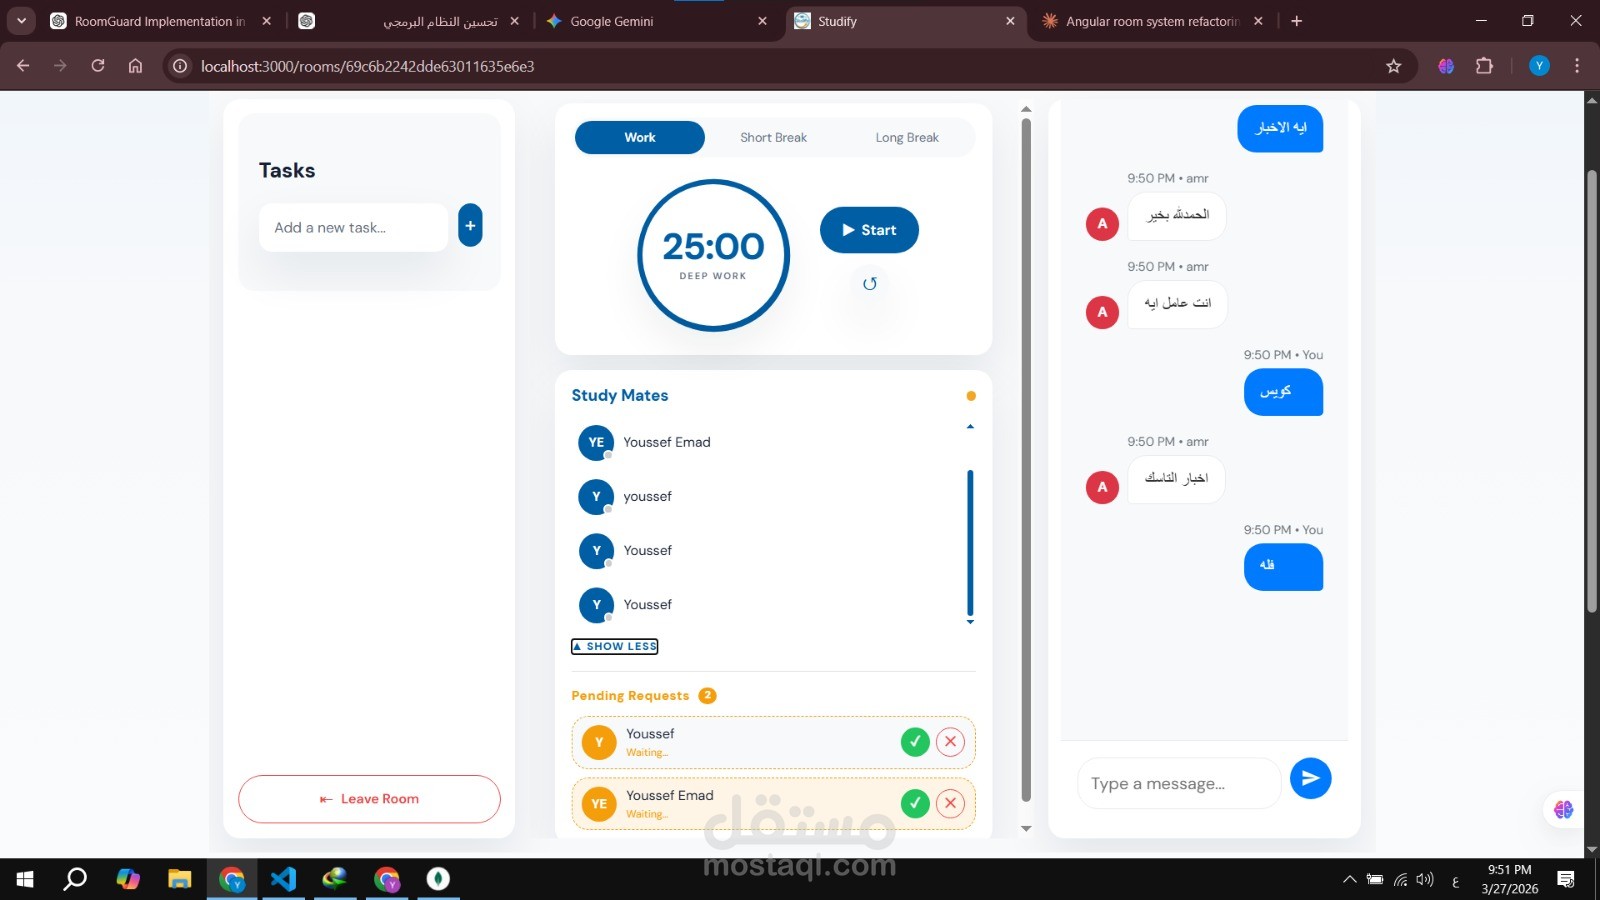Screen dimensions: 1600x900
Task: Open the Chrome profile avatar Y
Action: pos(1539,66)
